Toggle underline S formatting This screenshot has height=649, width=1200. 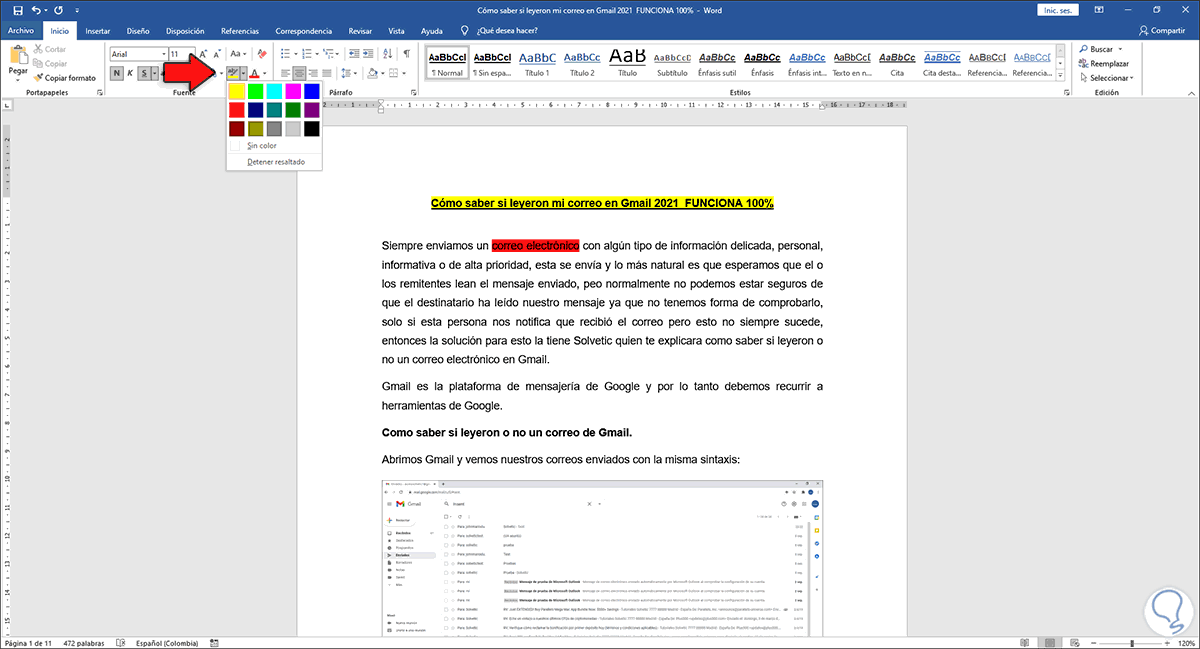[144, 73]
